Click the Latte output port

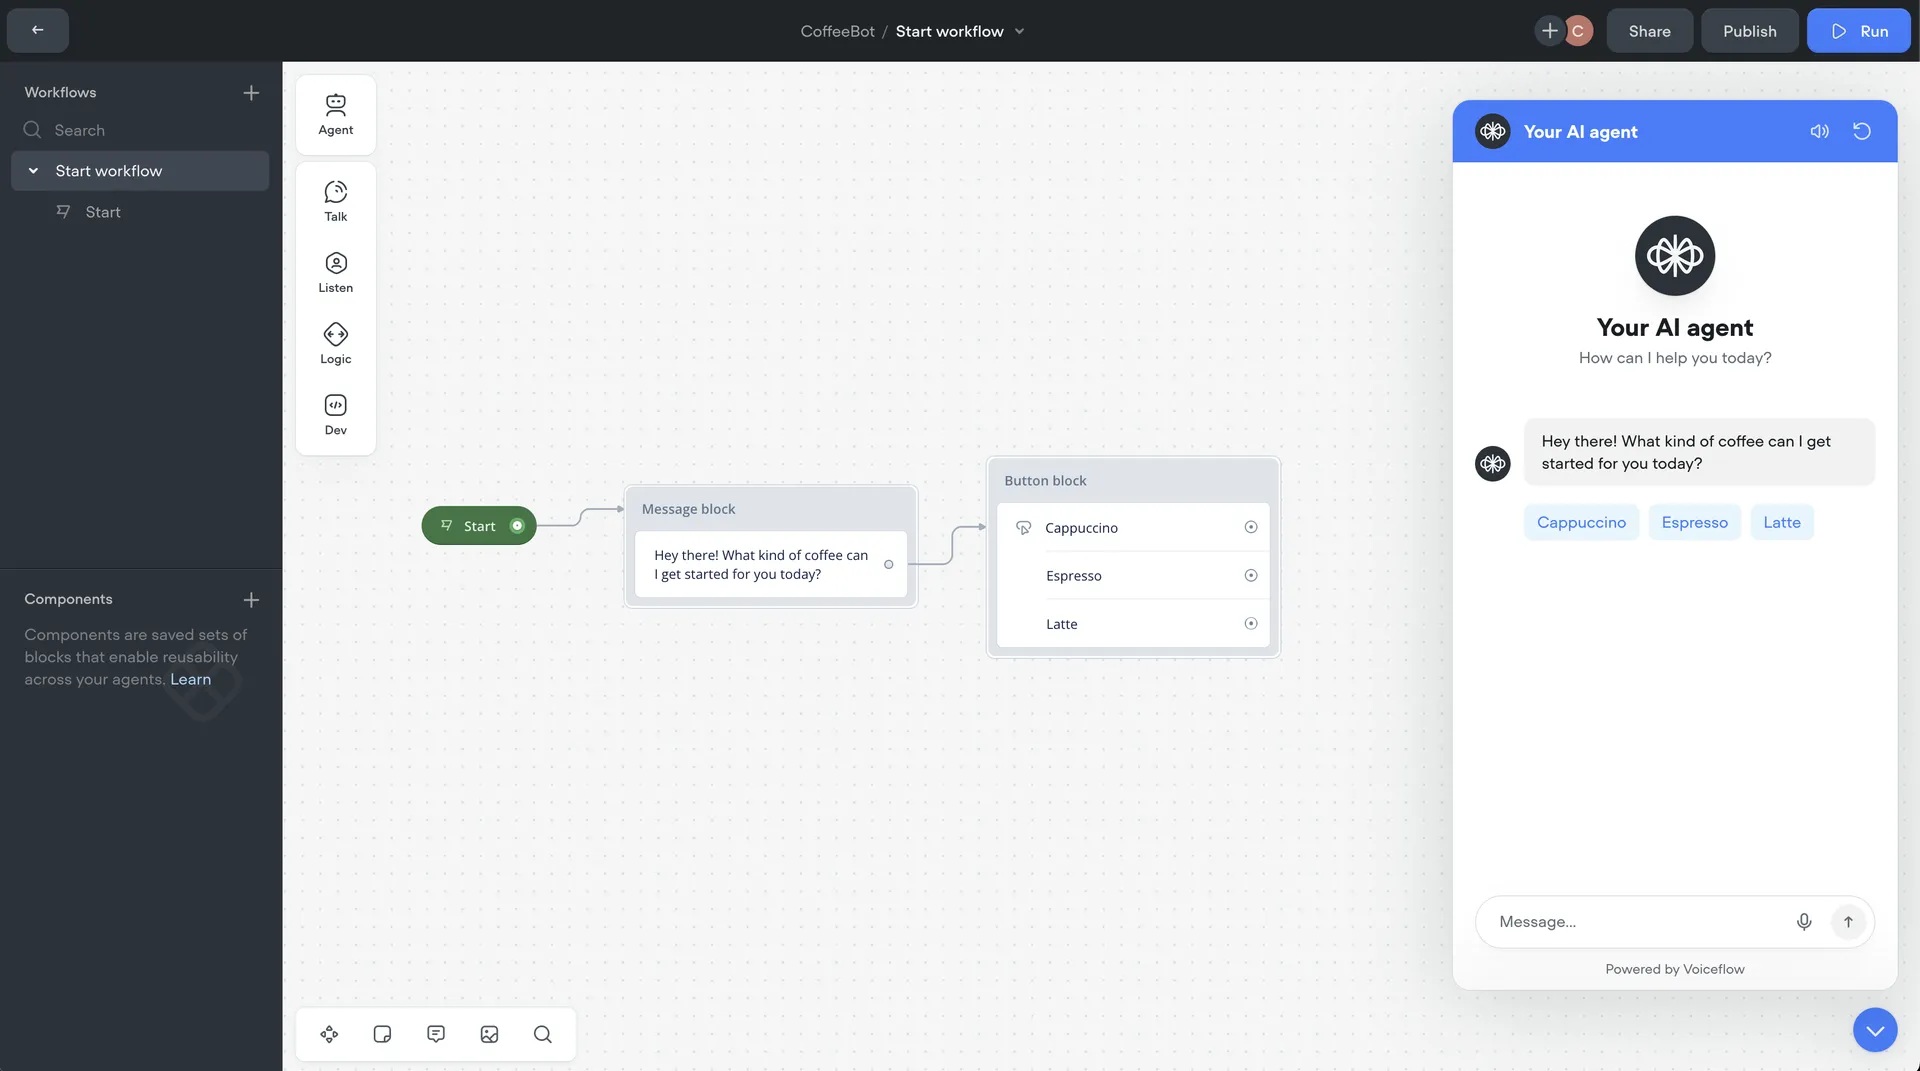(x=1250, y=624)
